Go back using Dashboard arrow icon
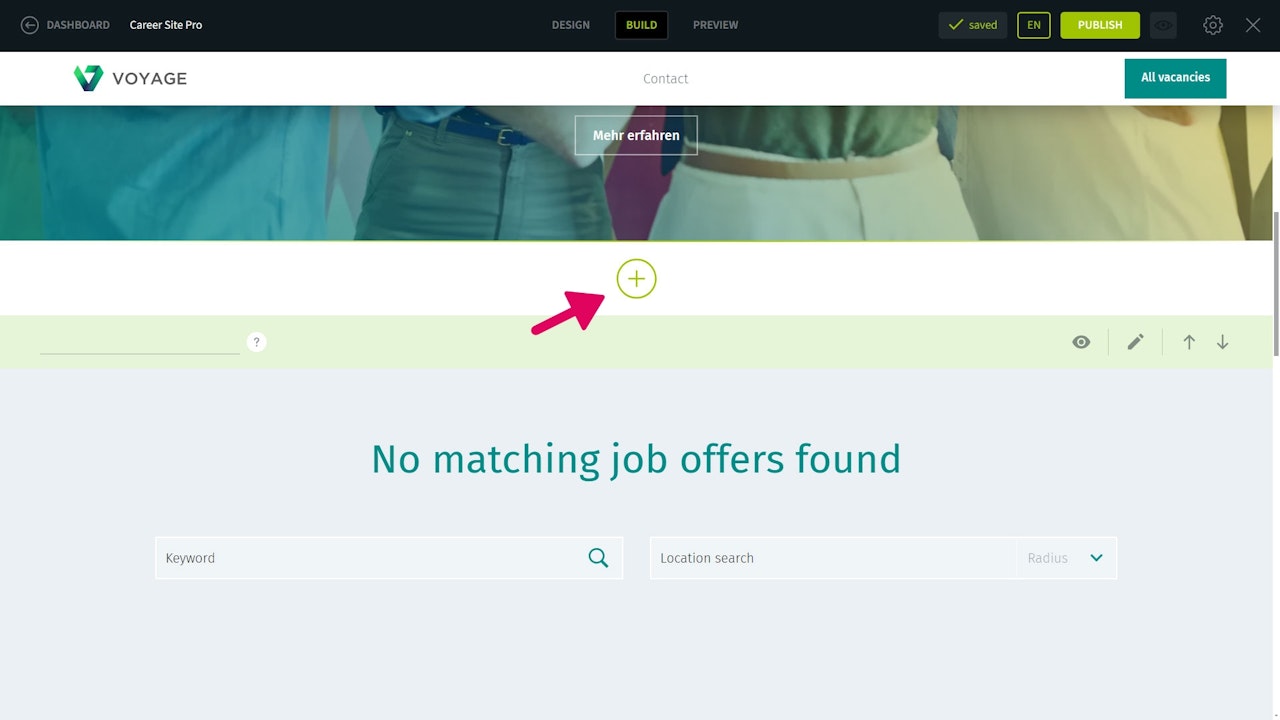 30,25
